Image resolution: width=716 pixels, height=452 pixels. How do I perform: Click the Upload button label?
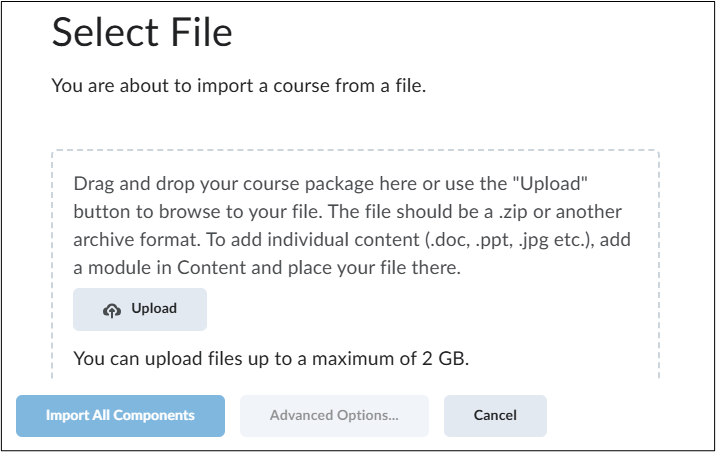click(x=154, y=309)
